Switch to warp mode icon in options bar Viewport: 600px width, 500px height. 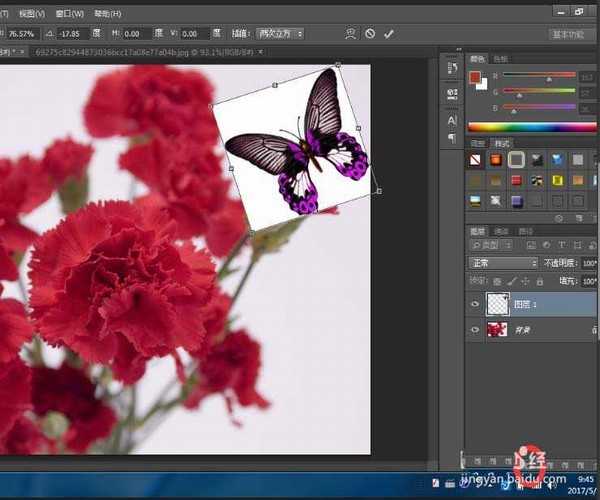tap(350, 33)
